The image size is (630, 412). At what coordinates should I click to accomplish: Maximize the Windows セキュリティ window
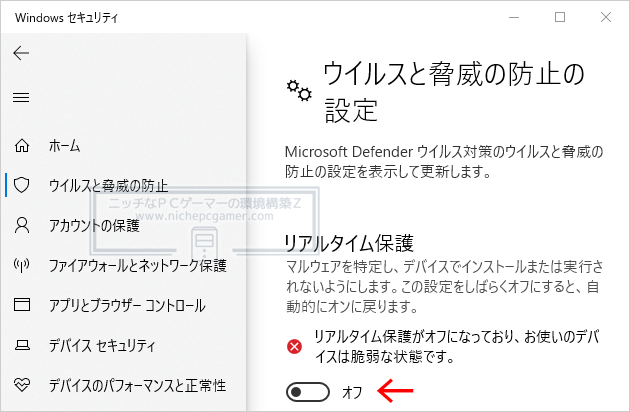[x=560, y=17]
